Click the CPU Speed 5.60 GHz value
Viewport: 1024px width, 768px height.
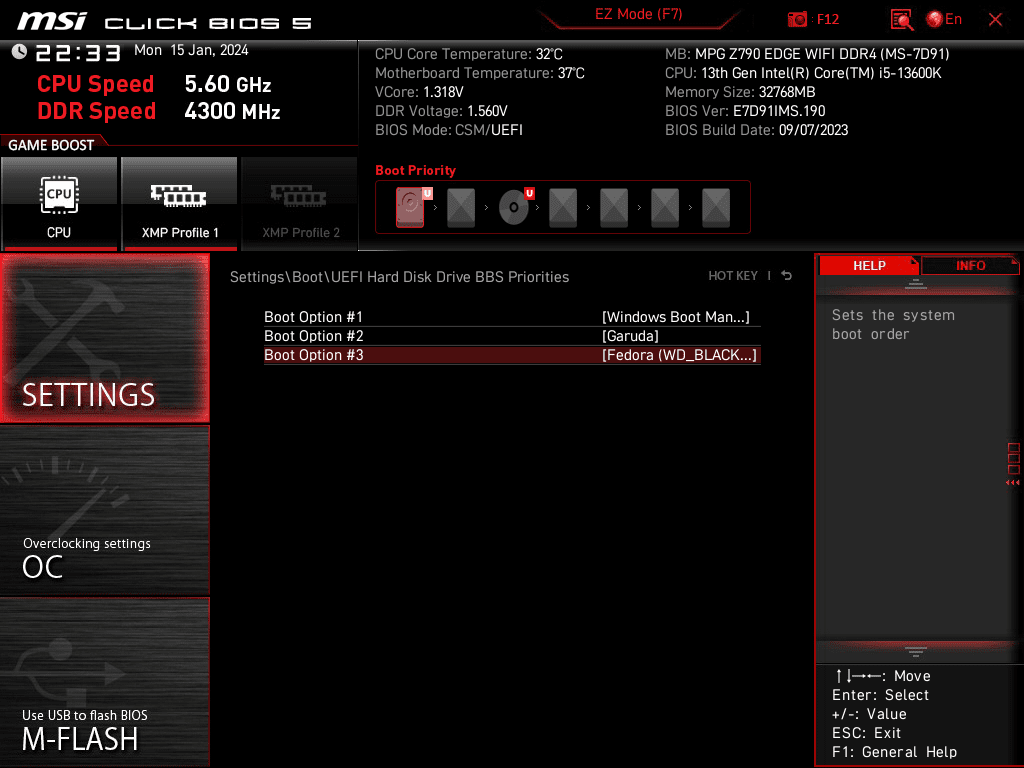[227, 84]
